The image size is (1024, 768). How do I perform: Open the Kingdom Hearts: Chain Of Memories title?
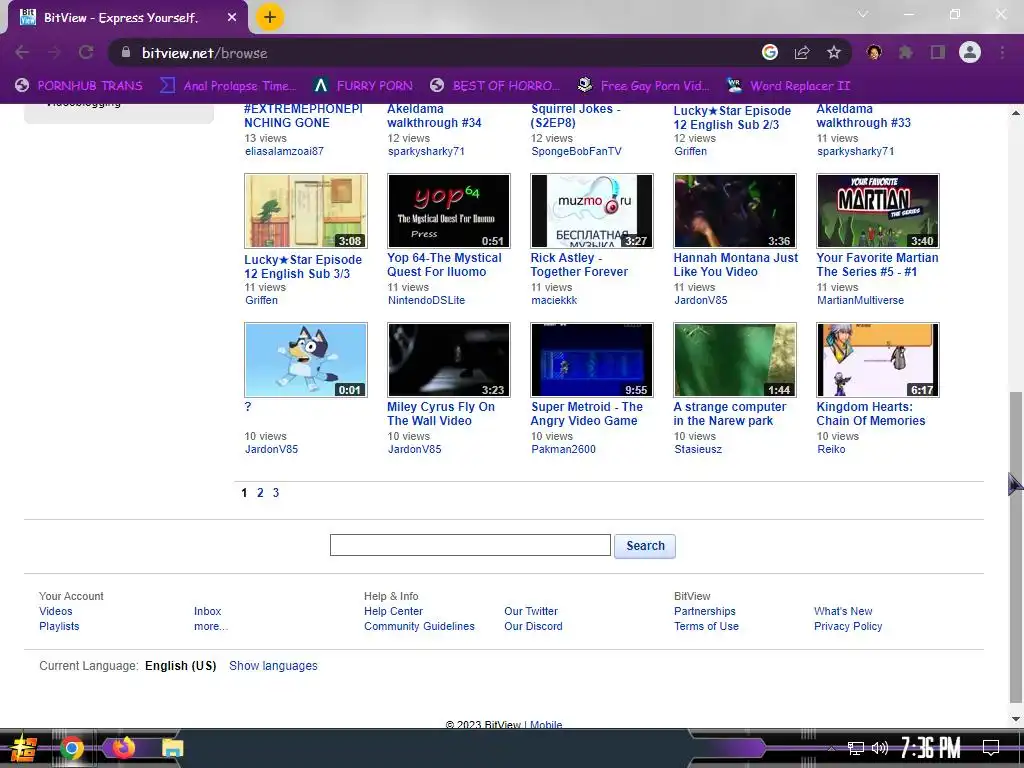point(871,414)
